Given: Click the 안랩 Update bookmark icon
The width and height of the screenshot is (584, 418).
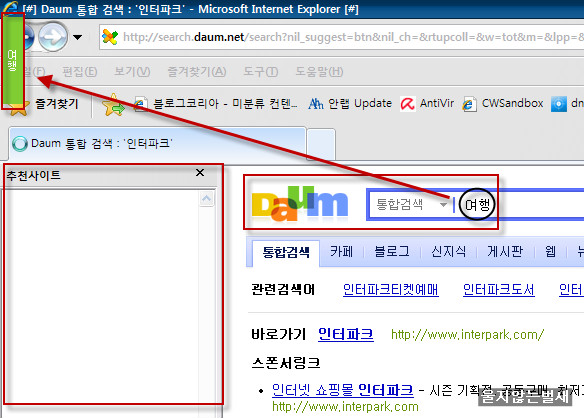Looking at the screenshot, I should [x=316, y=104].
